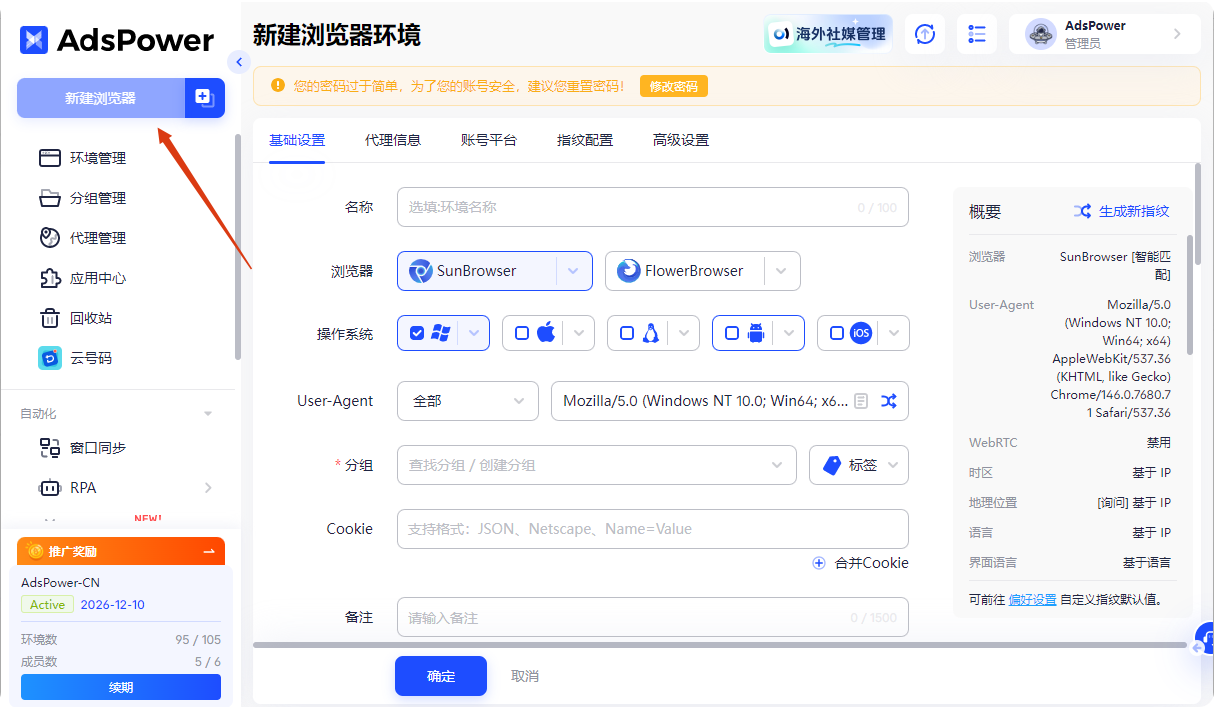The width and height of the screenshot is (1214, 707).
Task: Open the SunBrowser version dropdown
Action: coord(573,270)
